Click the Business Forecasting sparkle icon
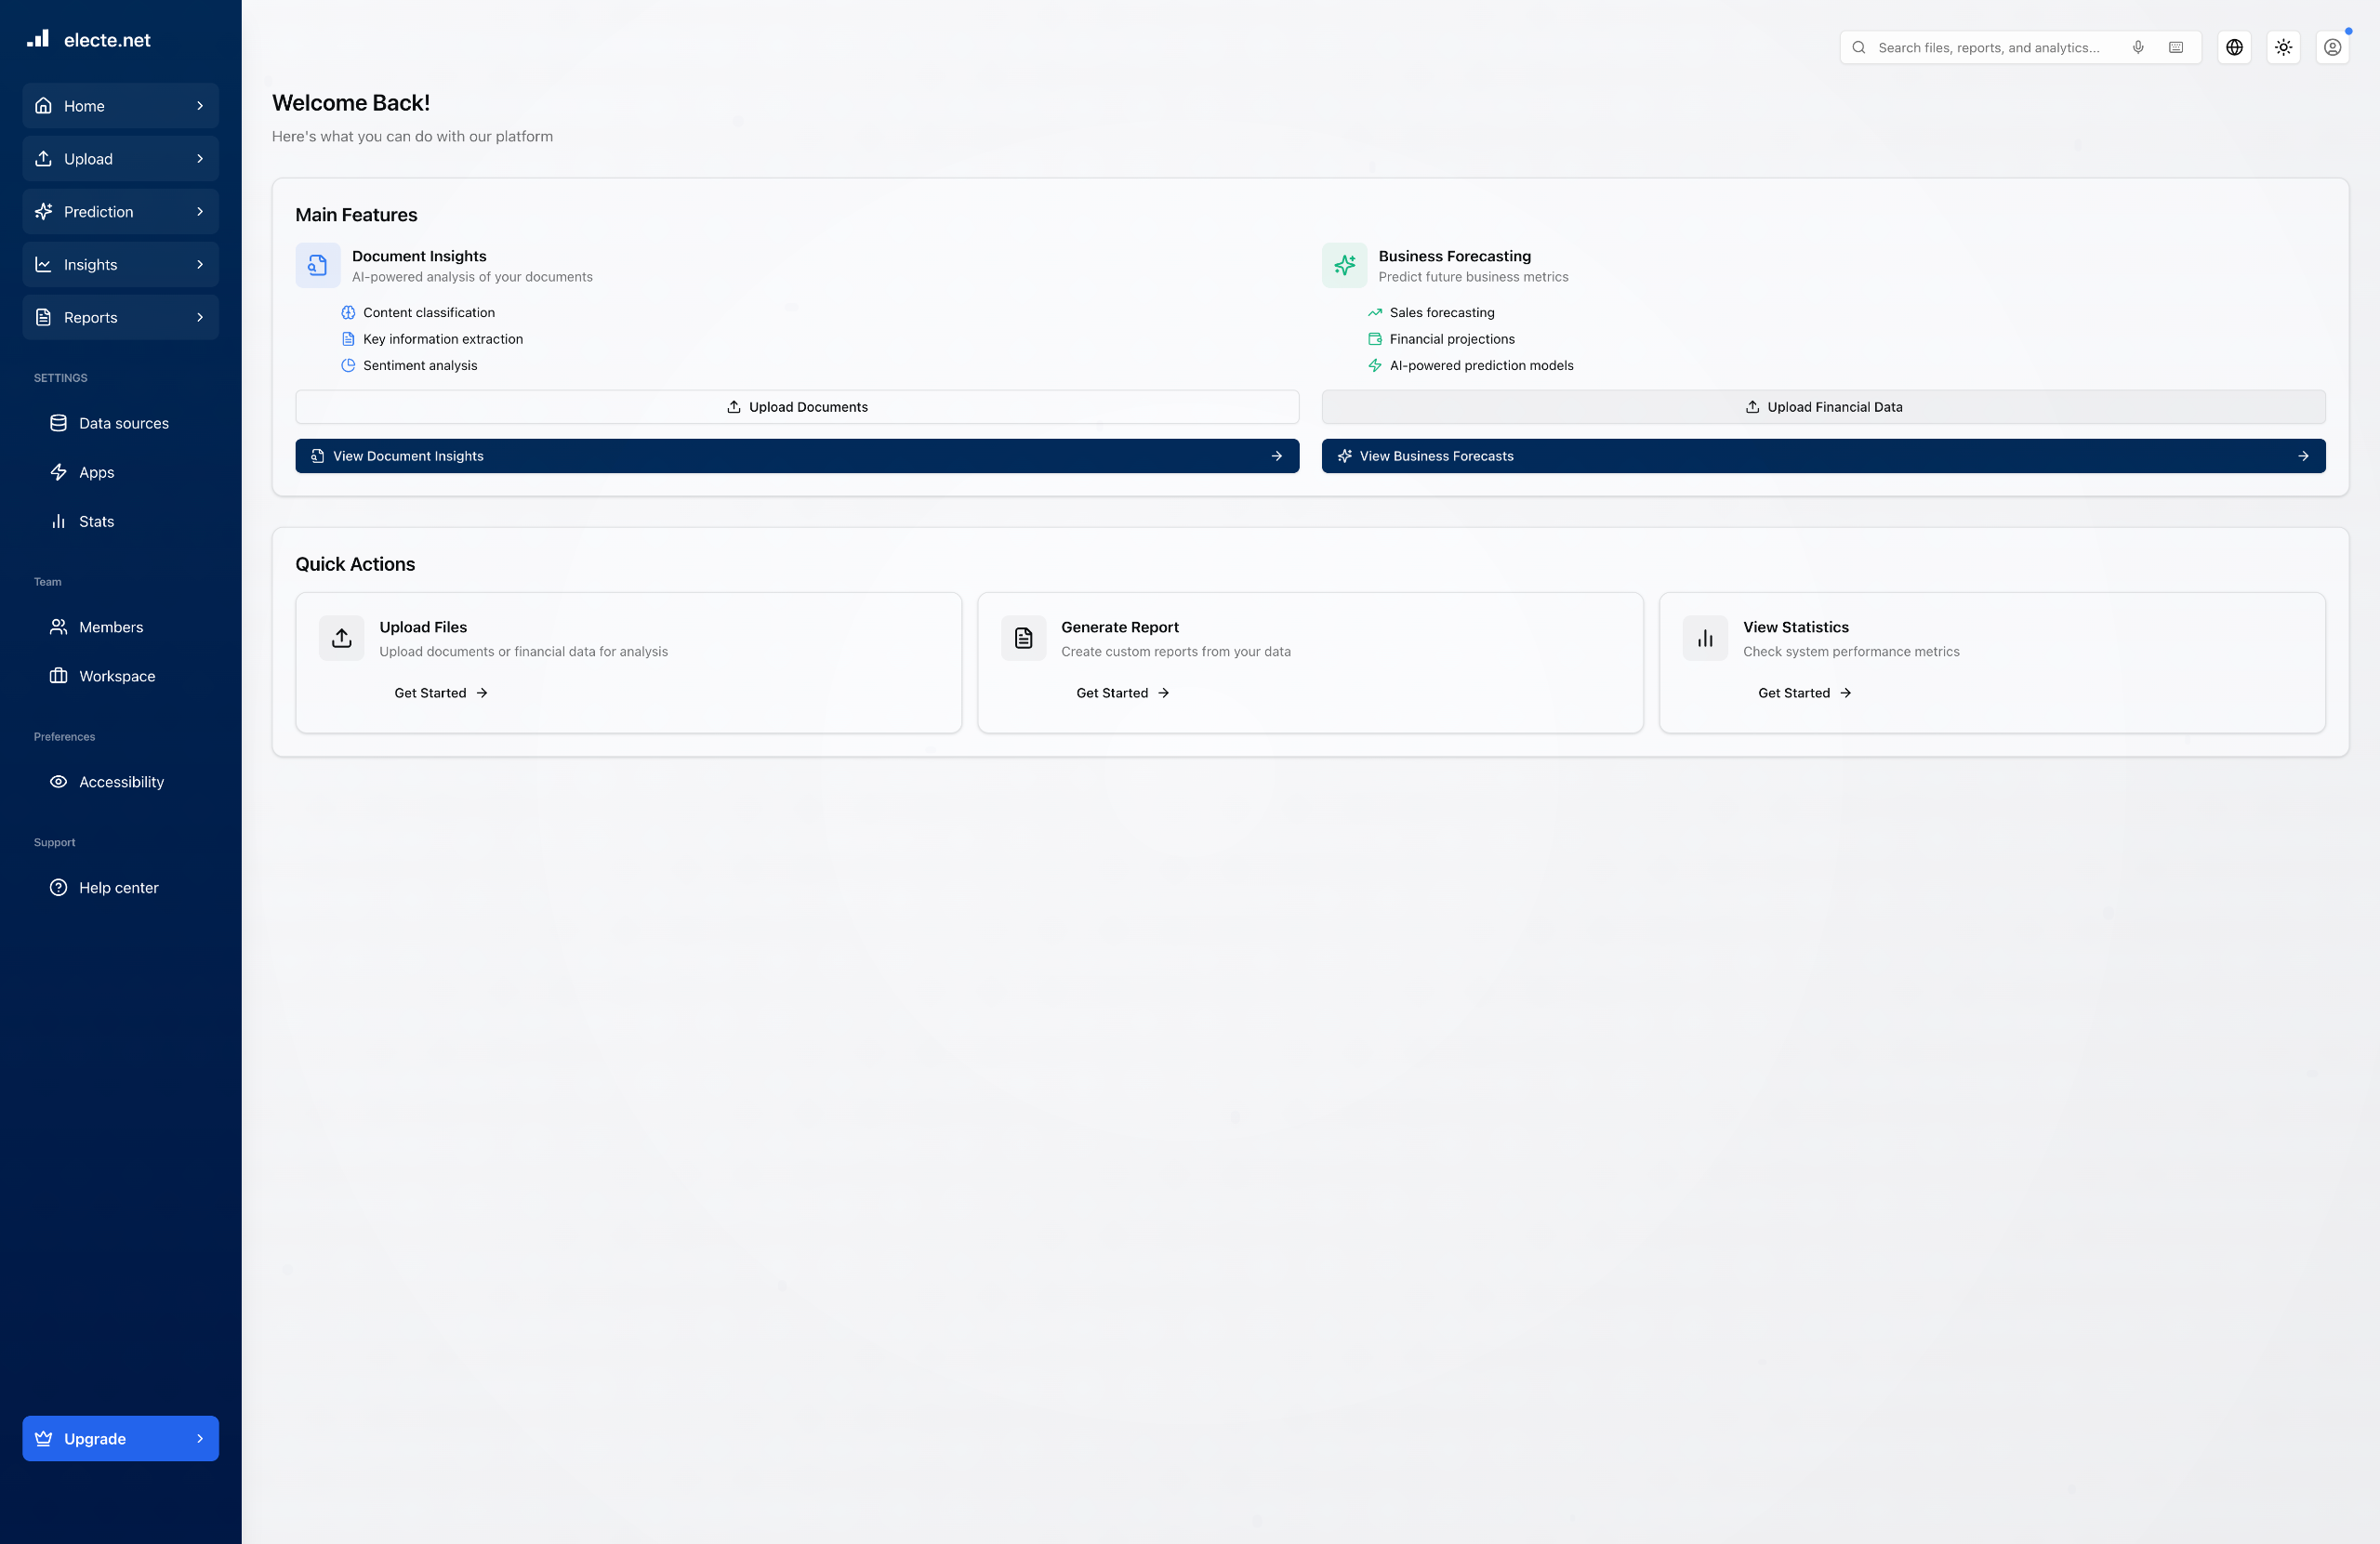Image resolution: width=2380 pixels, height=1544 pixels. [1344, 265]
